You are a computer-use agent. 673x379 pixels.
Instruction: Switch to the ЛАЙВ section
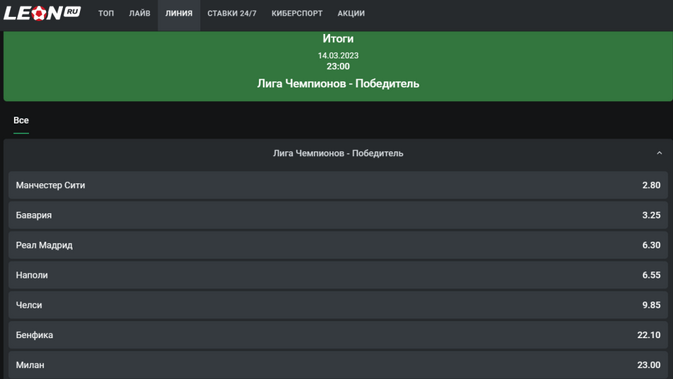tap(139, 13)
